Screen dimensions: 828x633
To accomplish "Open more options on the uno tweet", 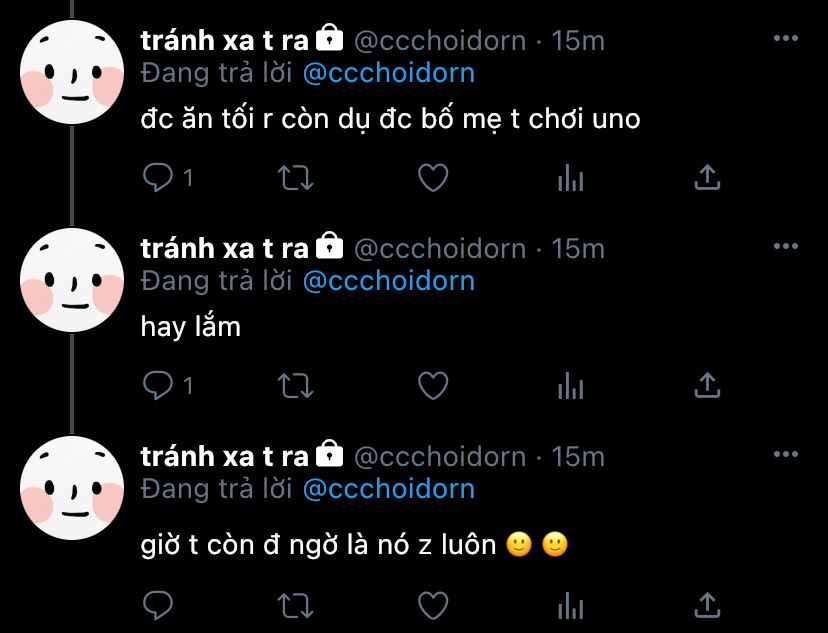I will pos(785,38).
